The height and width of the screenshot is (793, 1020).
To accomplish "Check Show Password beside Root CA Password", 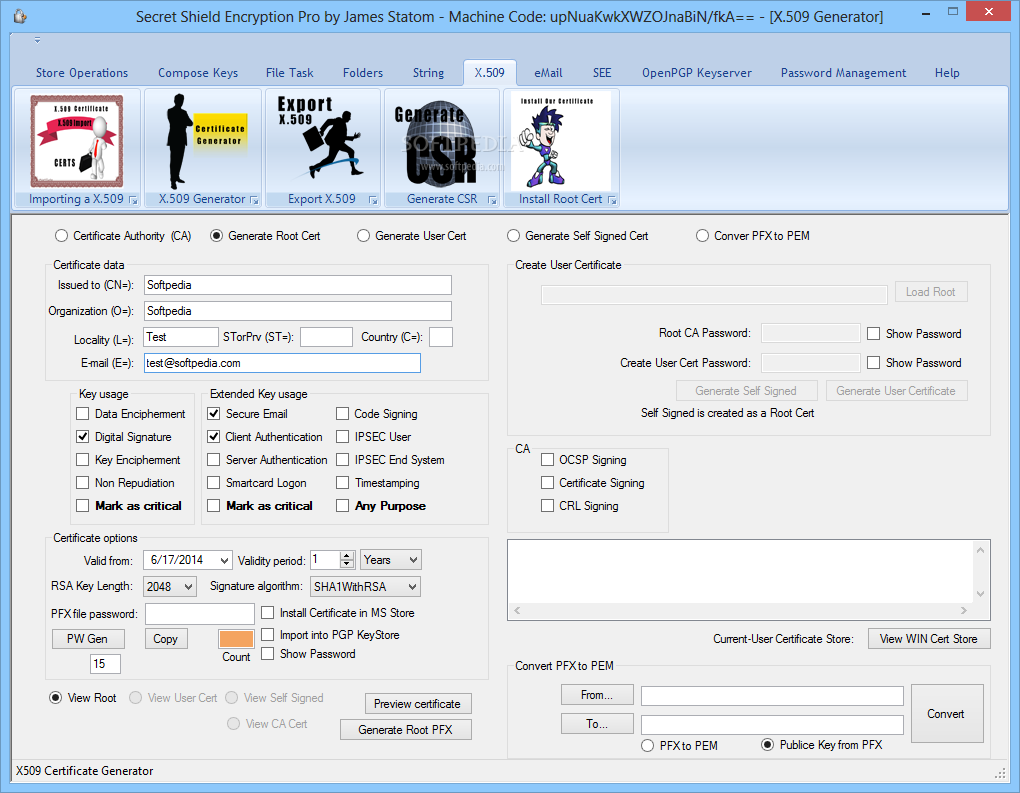I will point(874,334).
